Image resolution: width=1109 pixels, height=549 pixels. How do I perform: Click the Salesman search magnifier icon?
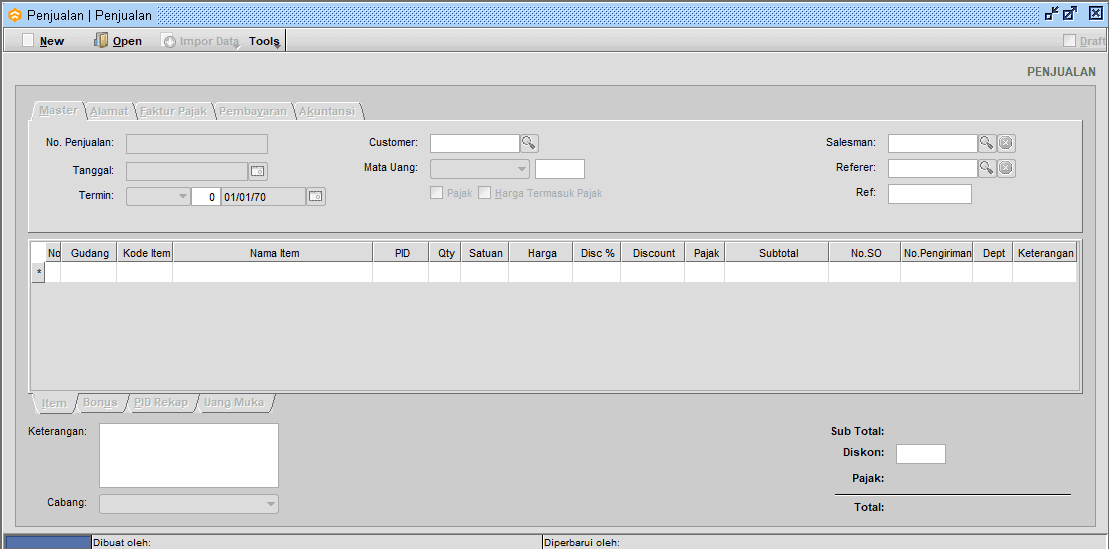tap(986, 143)
